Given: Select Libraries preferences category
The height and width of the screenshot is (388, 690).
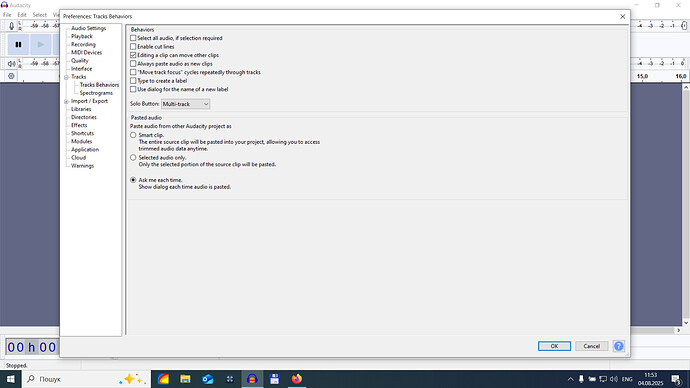Looking at the screenshot, I should point(81,109).
